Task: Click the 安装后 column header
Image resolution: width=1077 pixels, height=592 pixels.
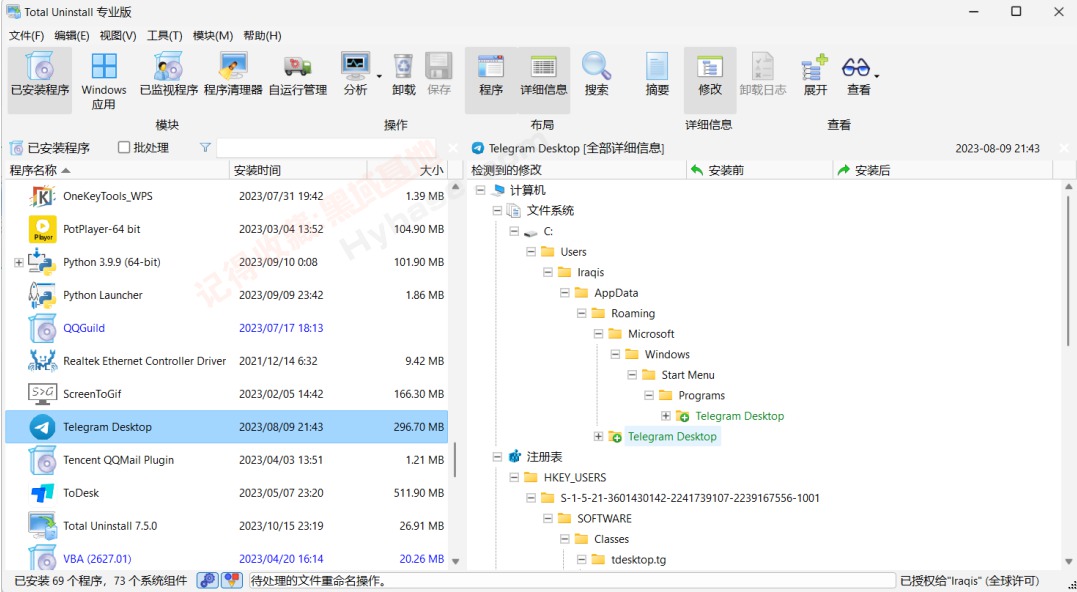Action: pyautogui.click(x=942, y=170)
